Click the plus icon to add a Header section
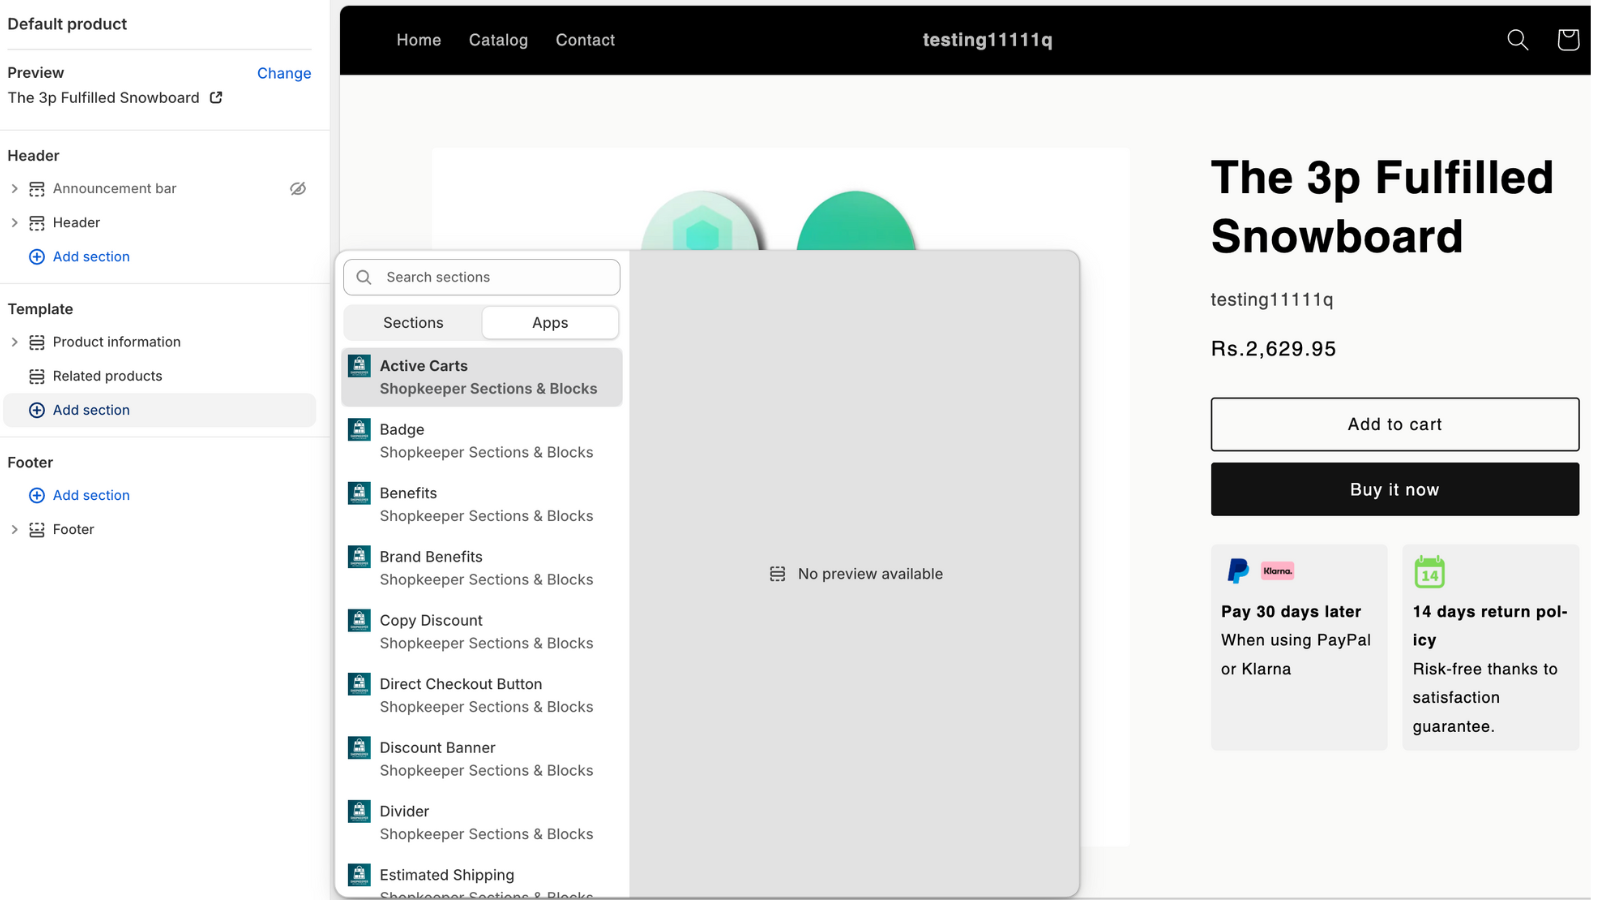This screenshot has width=1600, height=900. coord(36,256)
